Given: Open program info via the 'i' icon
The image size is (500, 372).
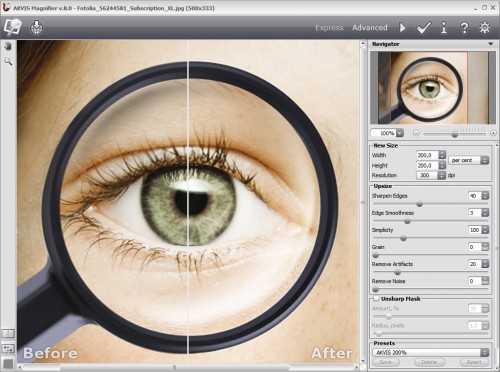Looking at the screenshot, I should (444, 27).
